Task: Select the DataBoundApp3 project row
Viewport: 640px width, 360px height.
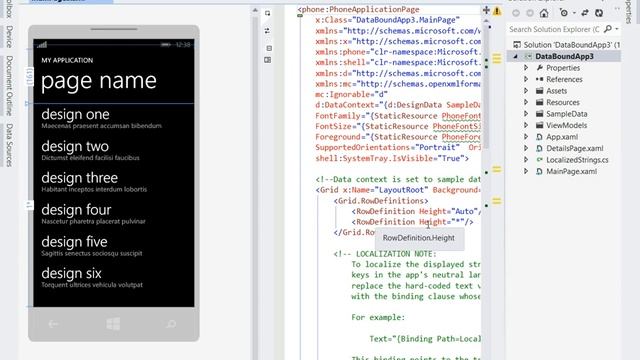Action: (564, 56)
